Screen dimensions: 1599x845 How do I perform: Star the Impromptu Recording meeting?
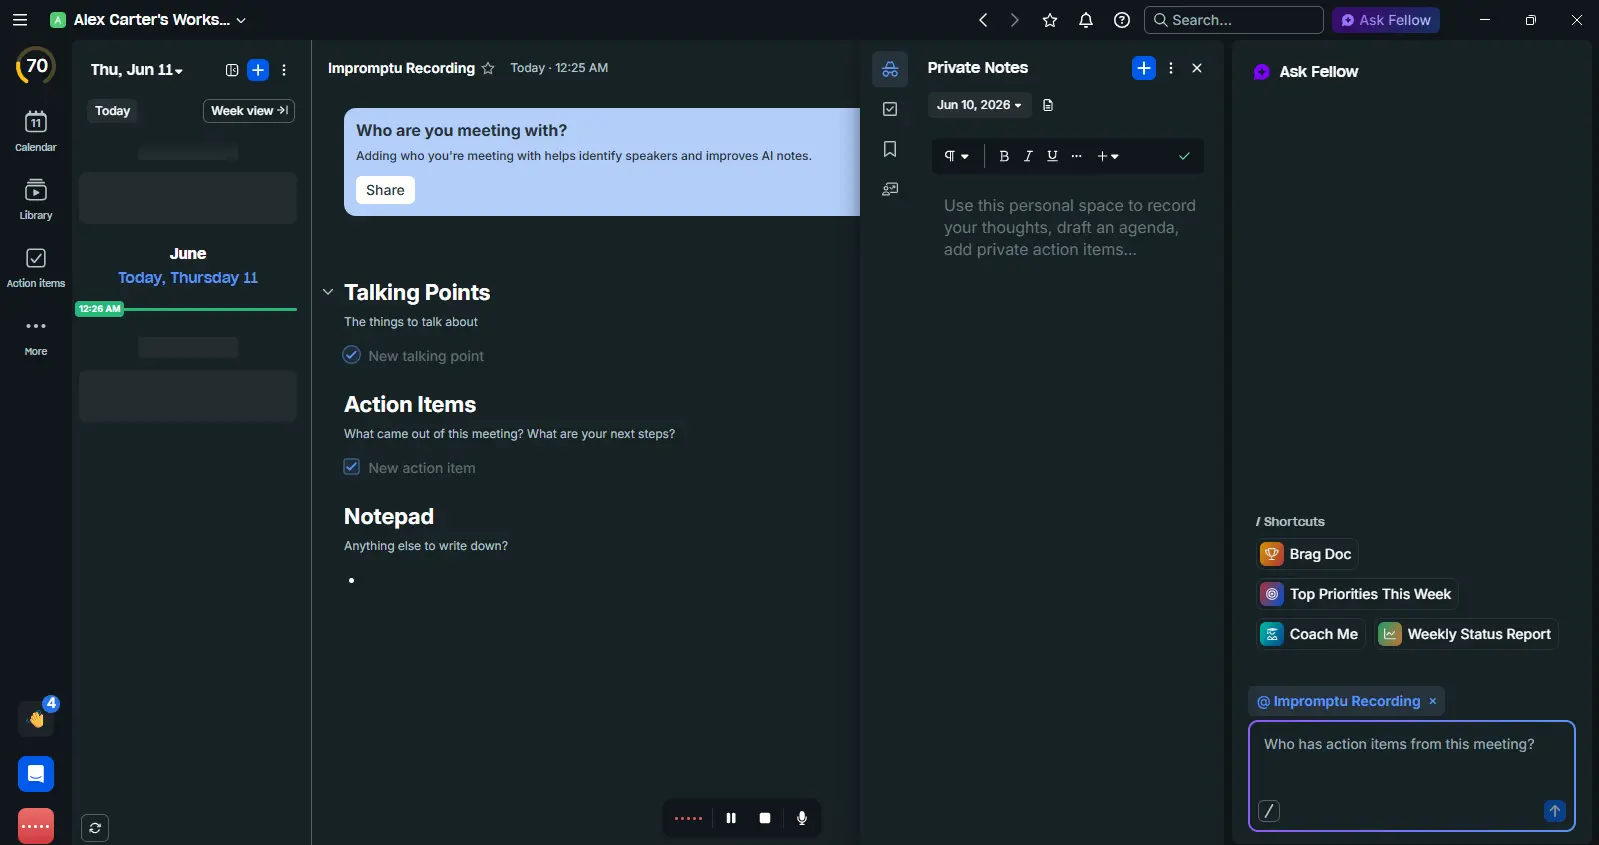click(x=488, y=68)
